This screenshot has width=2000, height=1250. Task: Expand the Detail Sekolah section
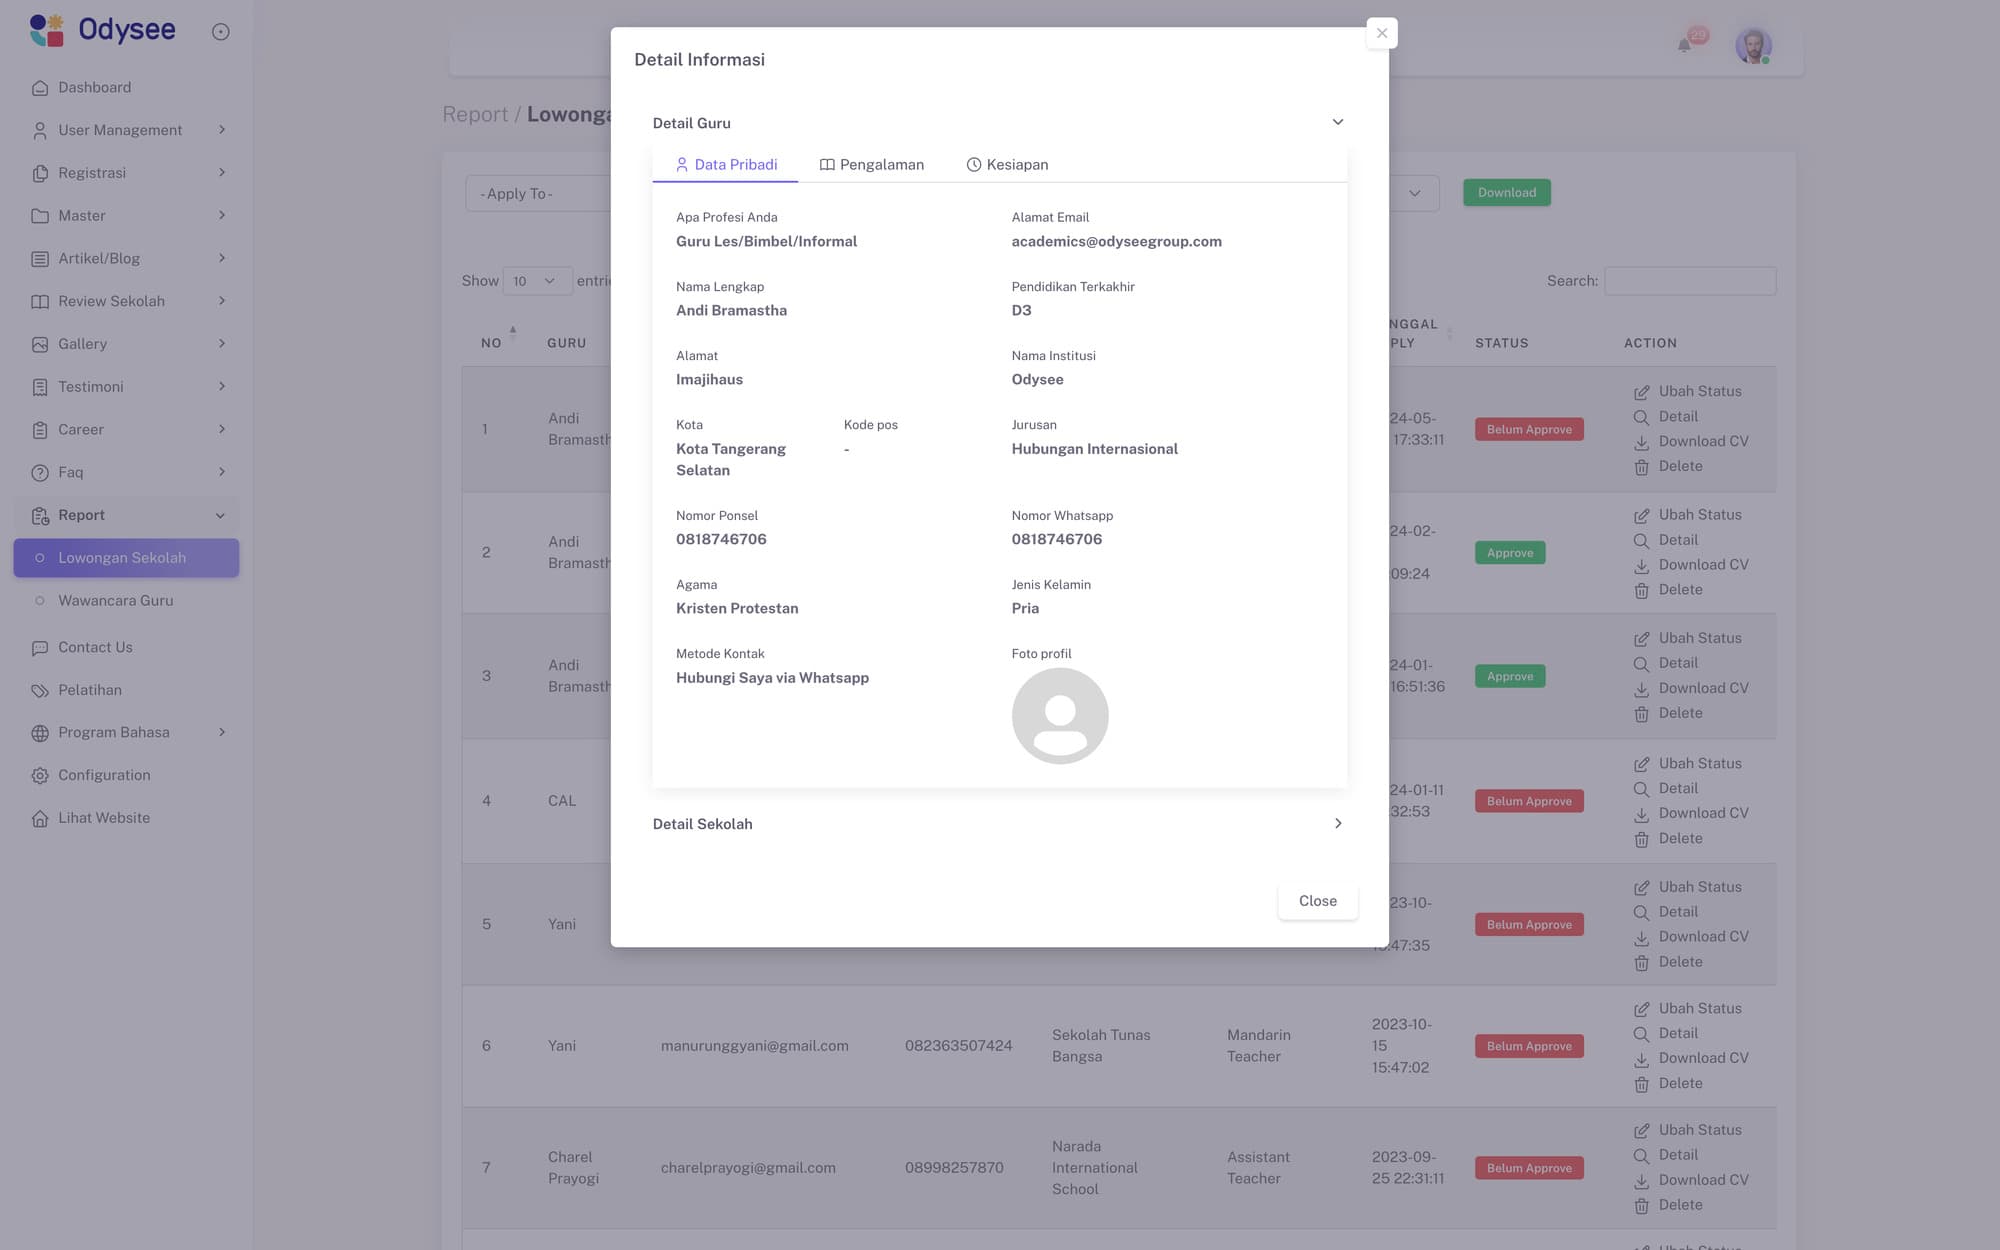pyautogui.click(x=1337, y=824)
